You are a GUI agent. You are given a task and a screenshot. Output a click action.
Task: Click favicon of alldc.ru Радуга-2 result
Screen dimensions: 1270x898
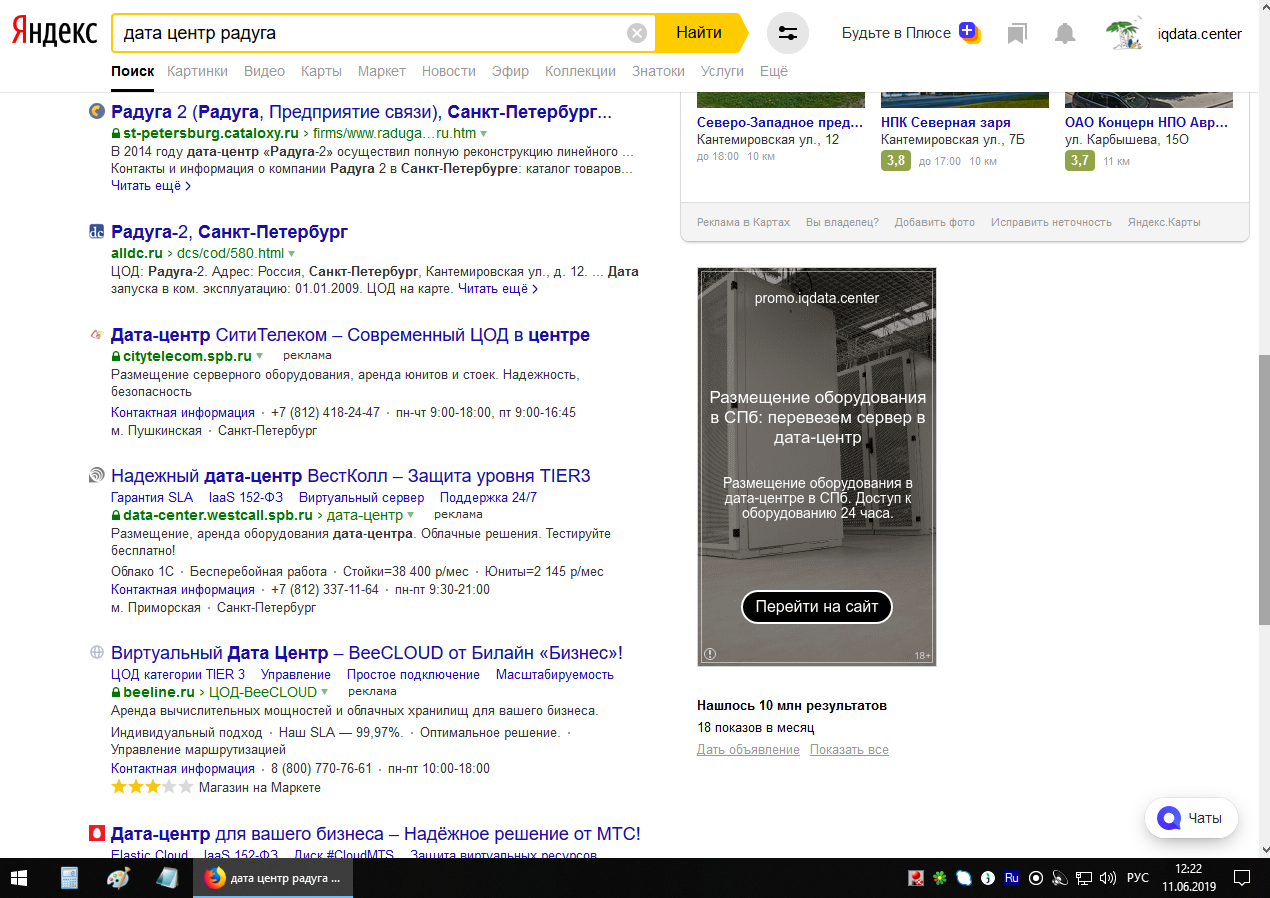pyautogui.click(x=97, y=232)
